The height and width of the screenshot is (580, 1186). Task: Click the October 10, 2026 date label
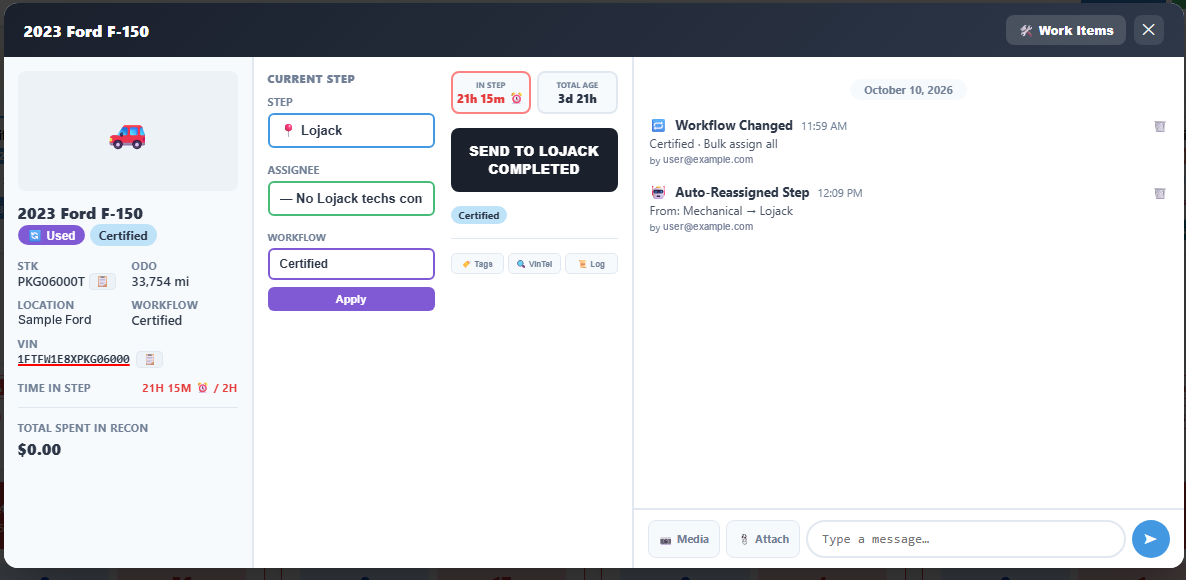click(908, 90)
